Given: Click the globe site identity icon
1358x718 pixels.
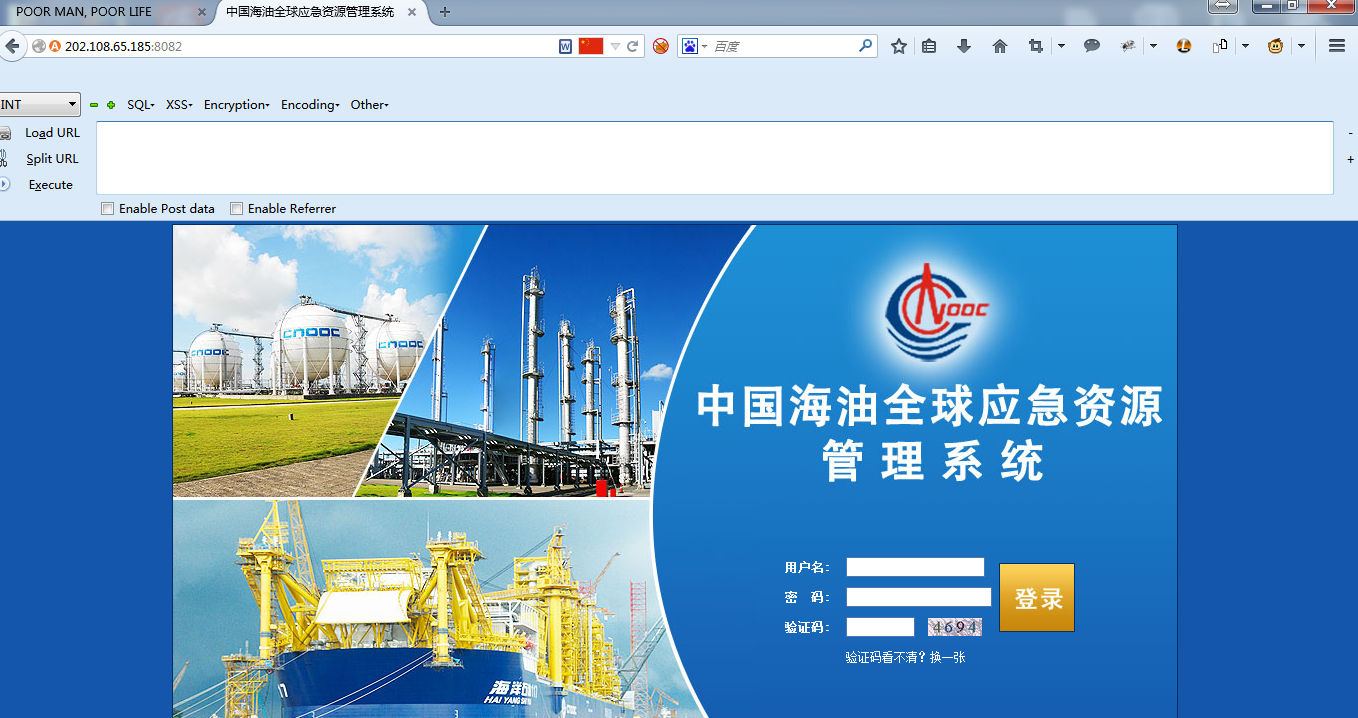Looking at the screenshot, I should click(39, 46).
